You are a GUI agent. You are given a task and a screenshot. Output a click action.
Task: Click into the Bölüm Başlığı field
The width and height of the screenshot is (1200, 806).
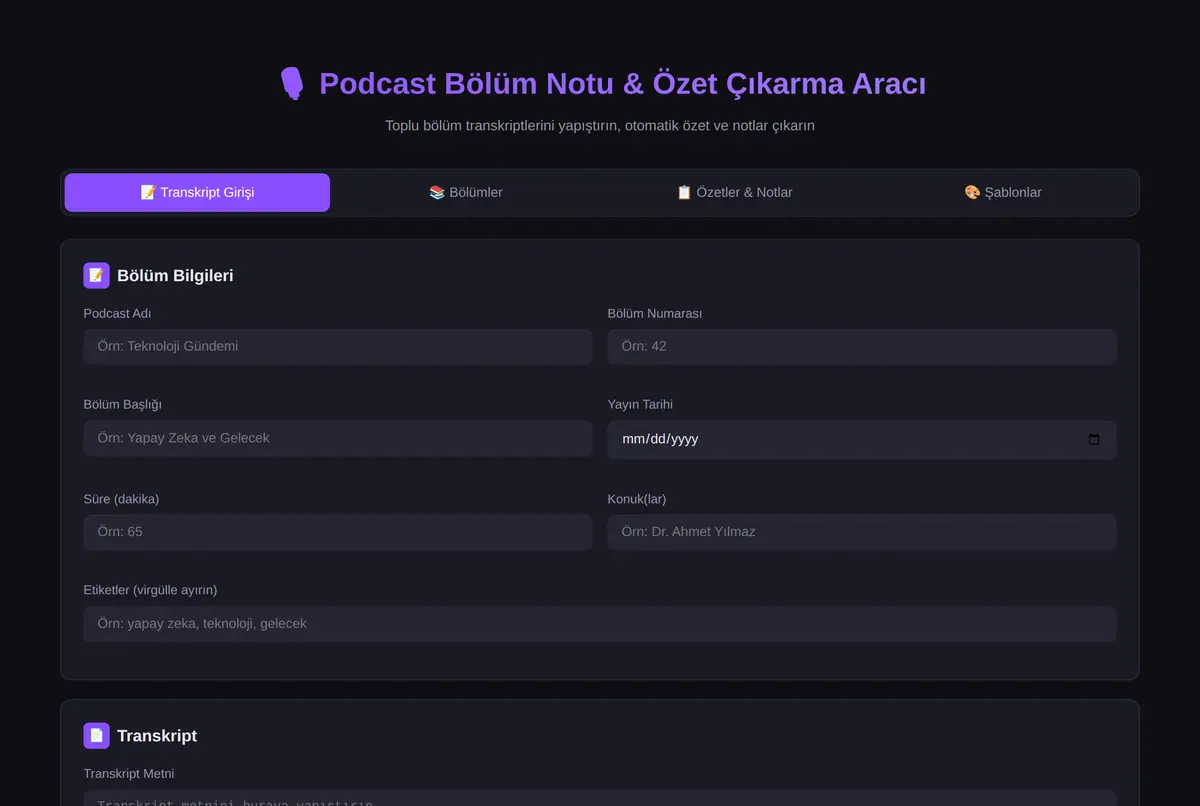point(338,438)
